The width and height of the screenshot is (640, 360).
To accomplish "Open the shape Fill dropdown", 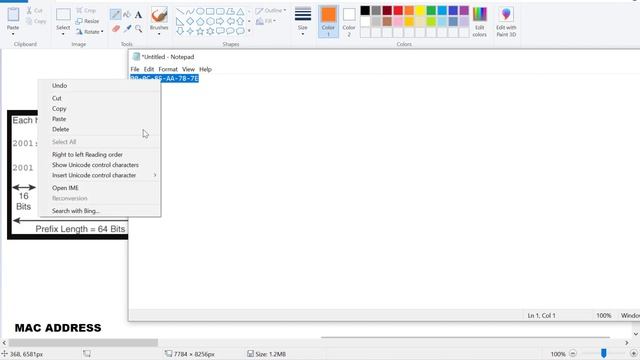I will [x=266, y=21].
